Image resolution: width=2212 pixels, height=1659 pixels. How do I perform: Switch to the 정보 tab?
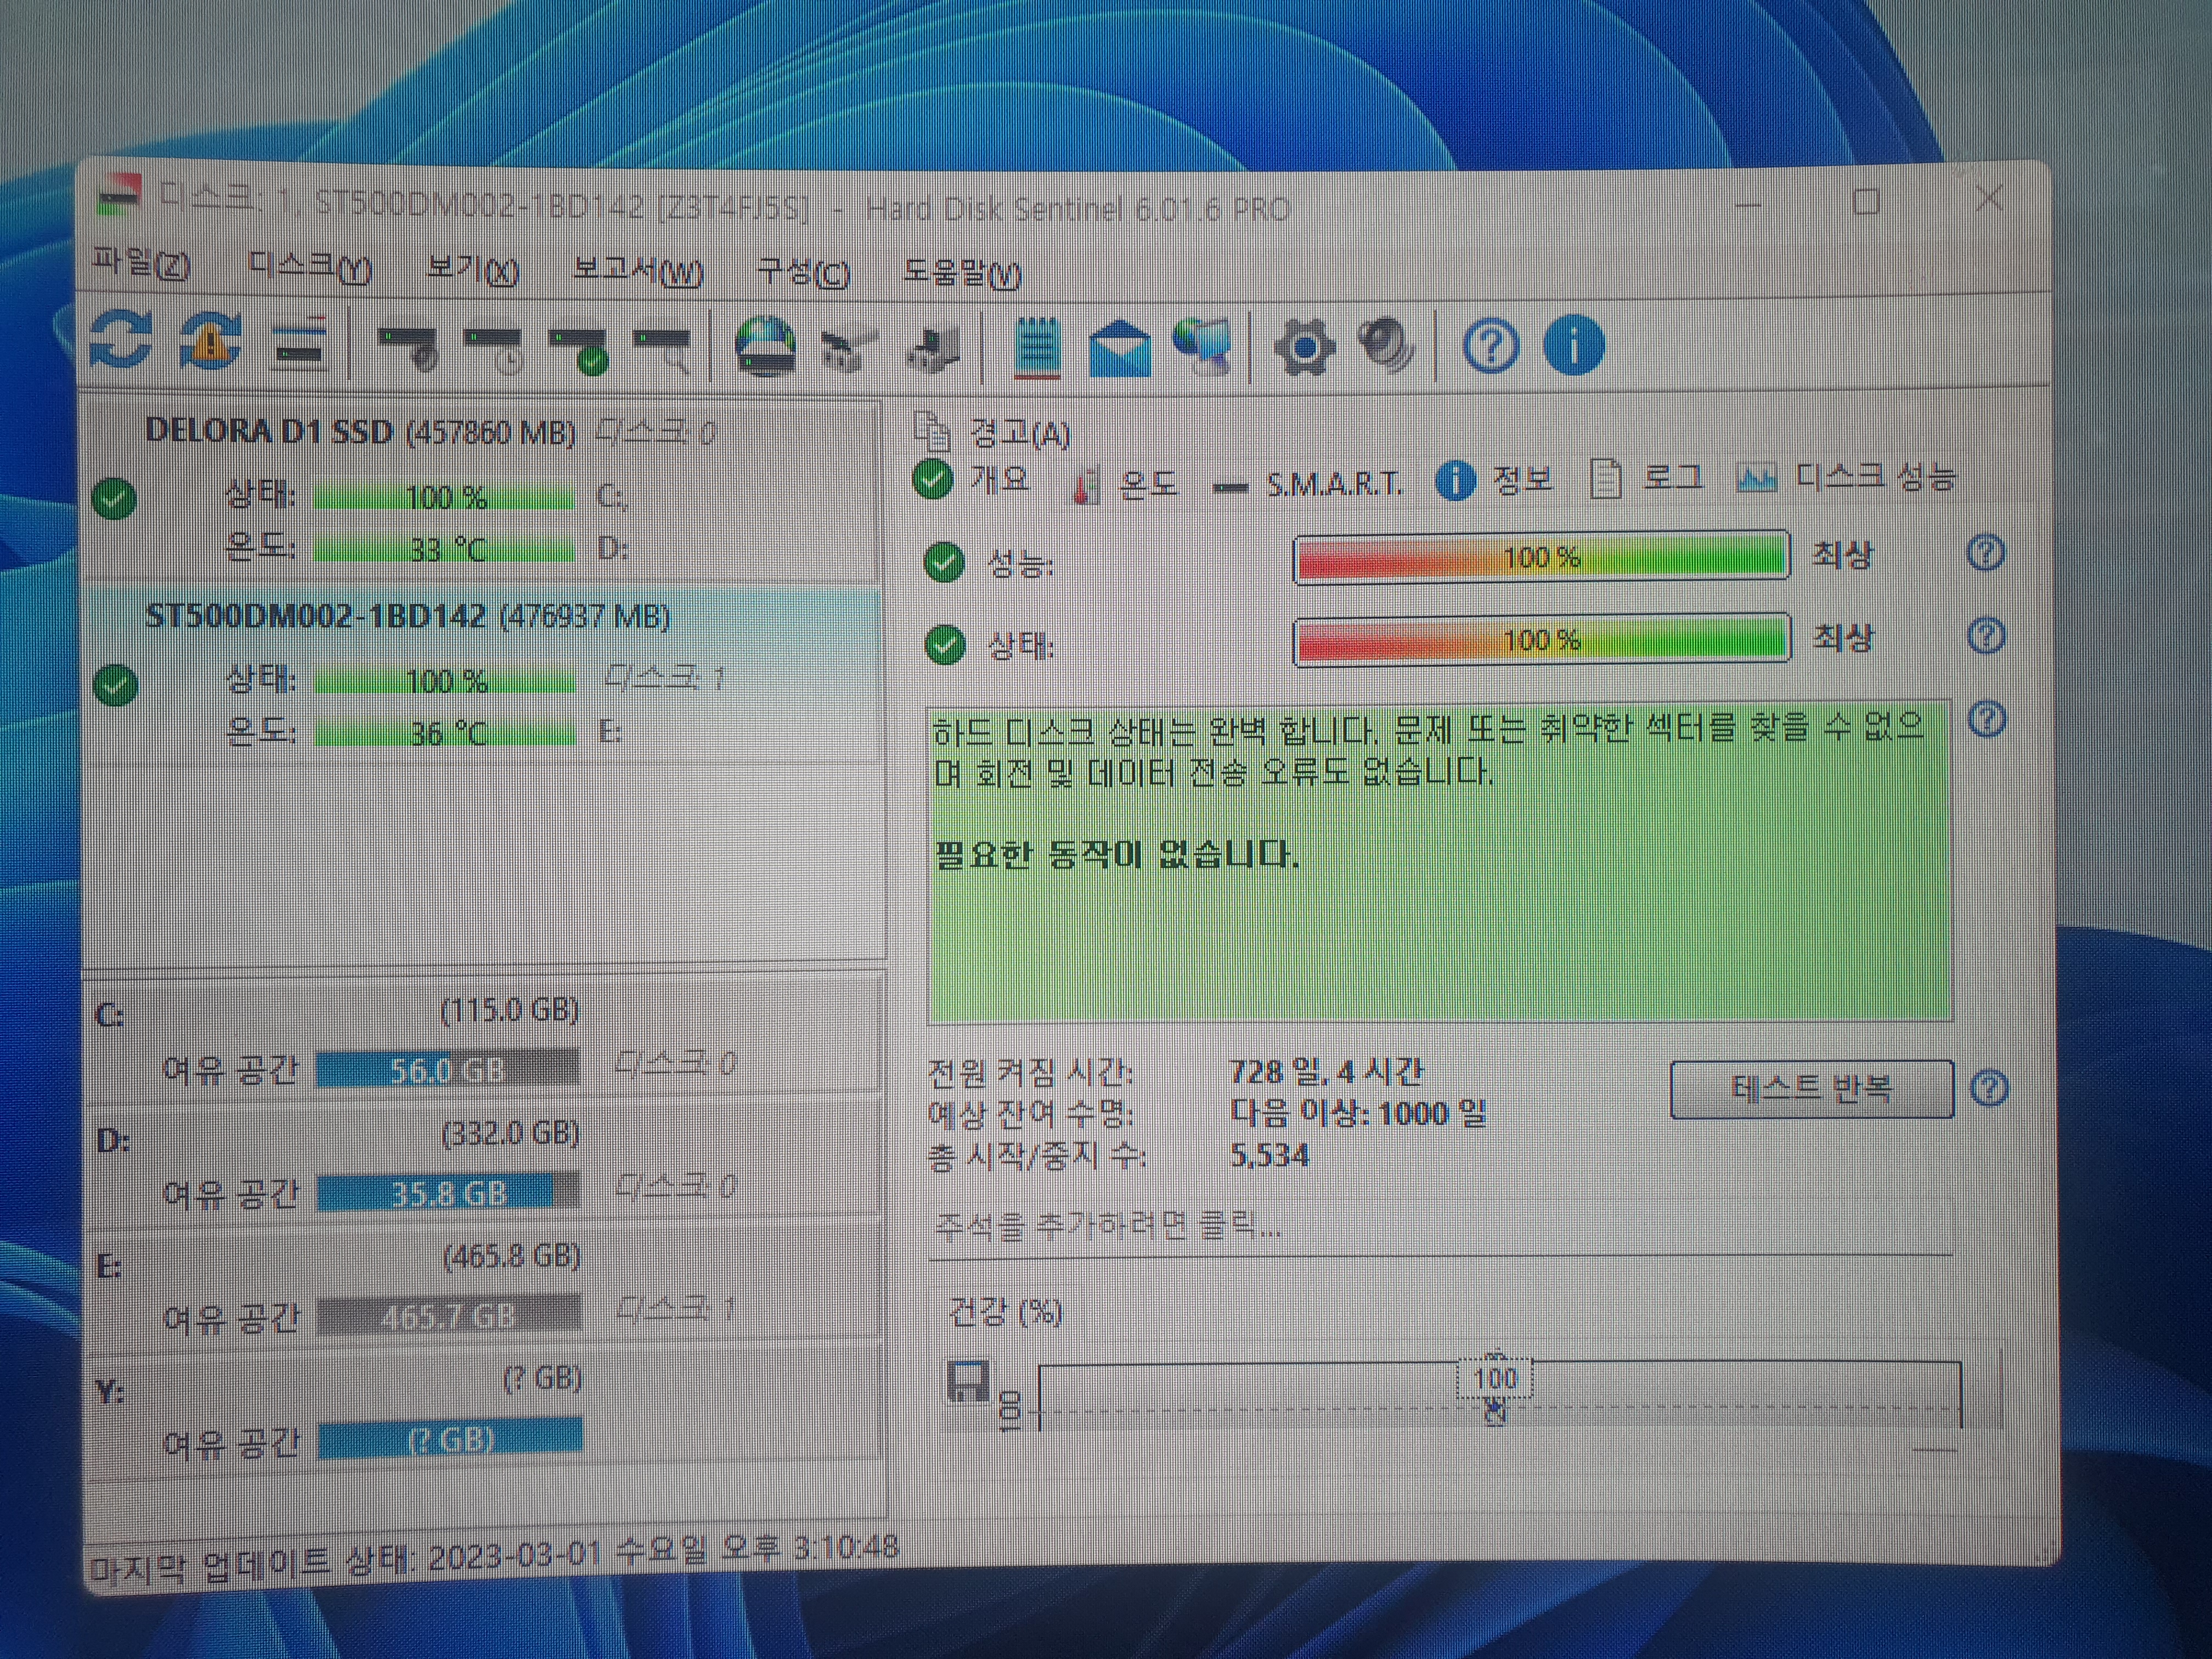(1495, 481)
